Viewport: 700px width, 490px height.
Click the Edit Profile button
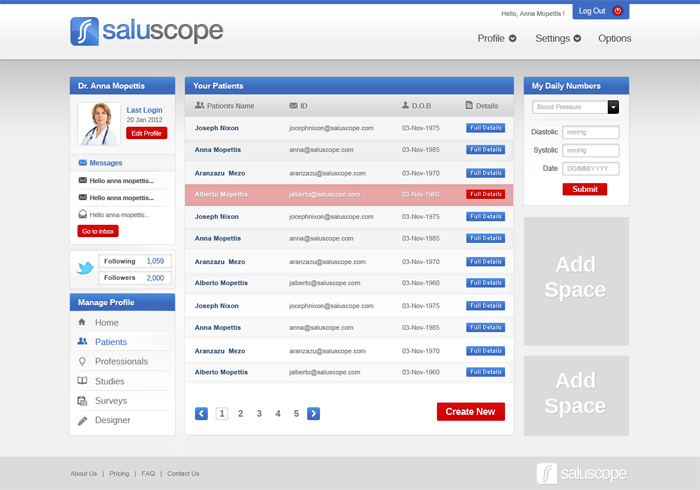click(x=146, y=133)
